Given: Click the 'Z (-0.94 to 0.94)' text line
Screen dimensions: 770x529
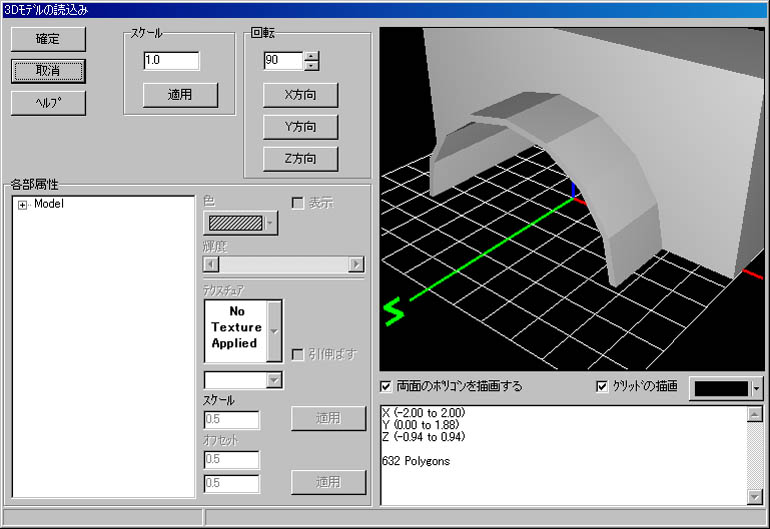Looking at the screenshot, I should (423, 437).
